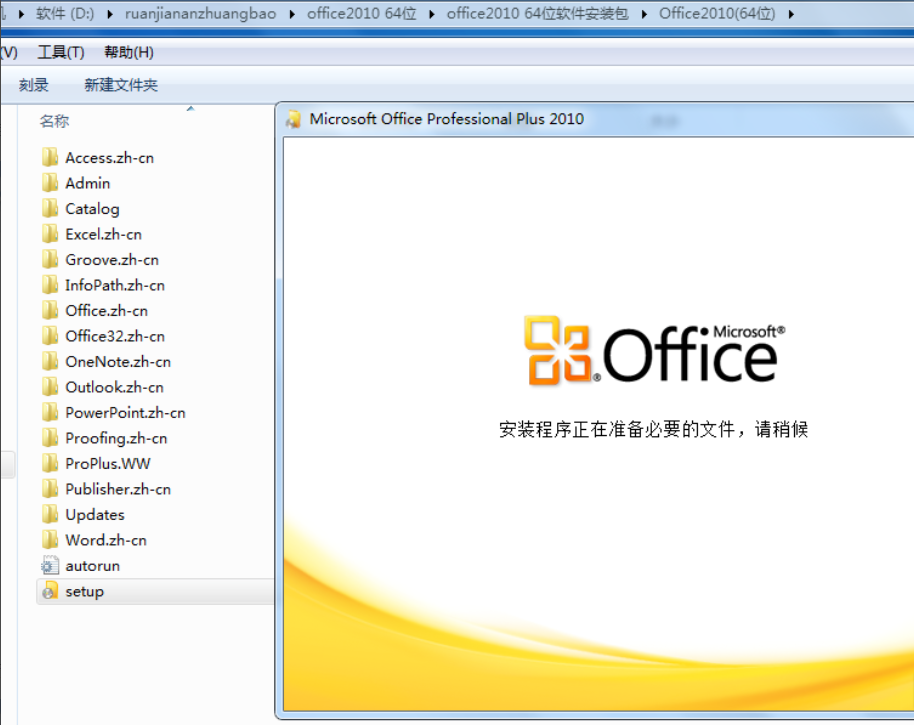The width and height of the screenshot is (914, 725).
Task: Click the Office2010(64位) breadcrumb segment
Action: tap(717, 13)
